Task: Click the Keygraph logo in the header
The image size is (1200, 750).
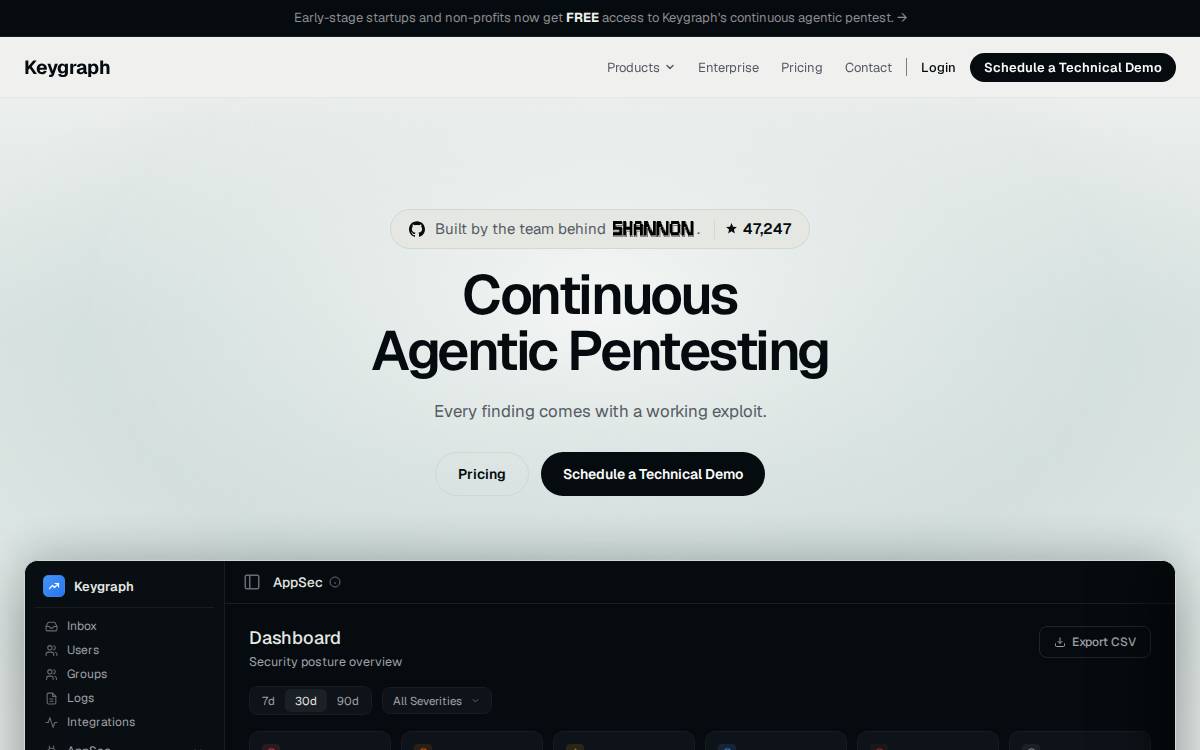Action: coord(67,67)
